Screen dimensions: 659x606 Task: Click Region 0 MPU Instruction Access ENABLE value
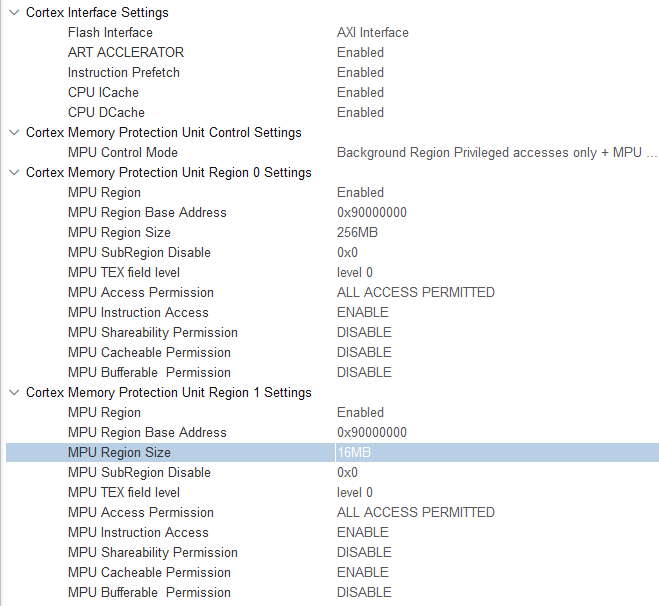[362, 312]
